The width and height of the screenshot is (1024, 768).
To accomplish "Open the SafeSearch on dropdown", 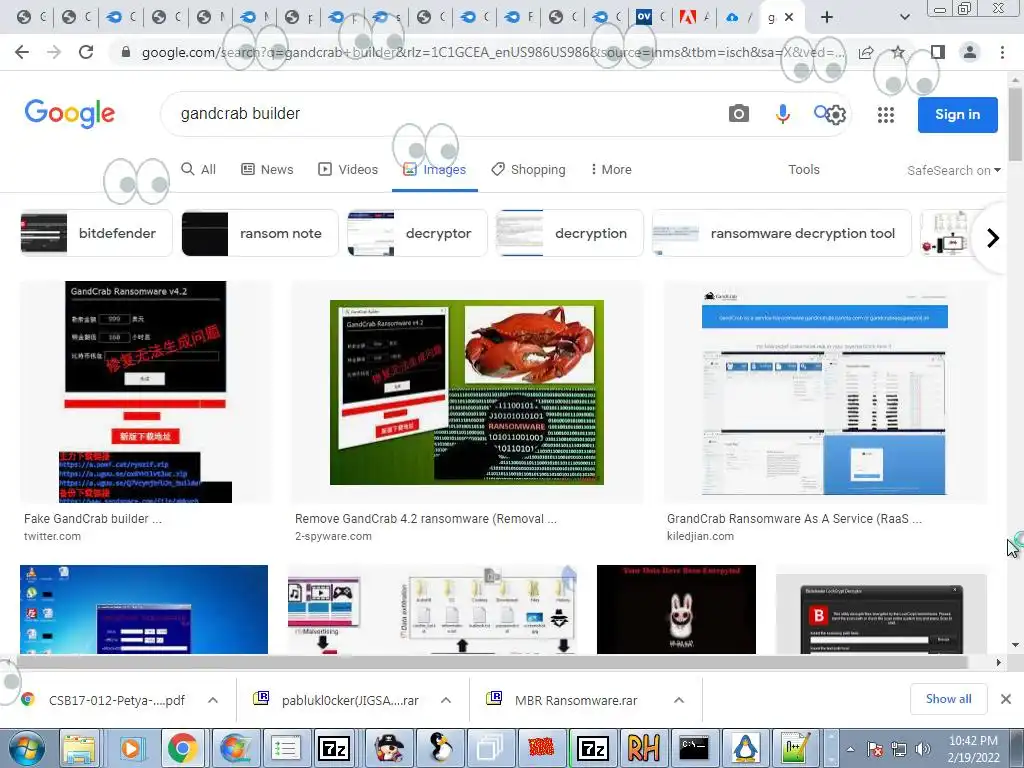I will [x=953, y=170].
